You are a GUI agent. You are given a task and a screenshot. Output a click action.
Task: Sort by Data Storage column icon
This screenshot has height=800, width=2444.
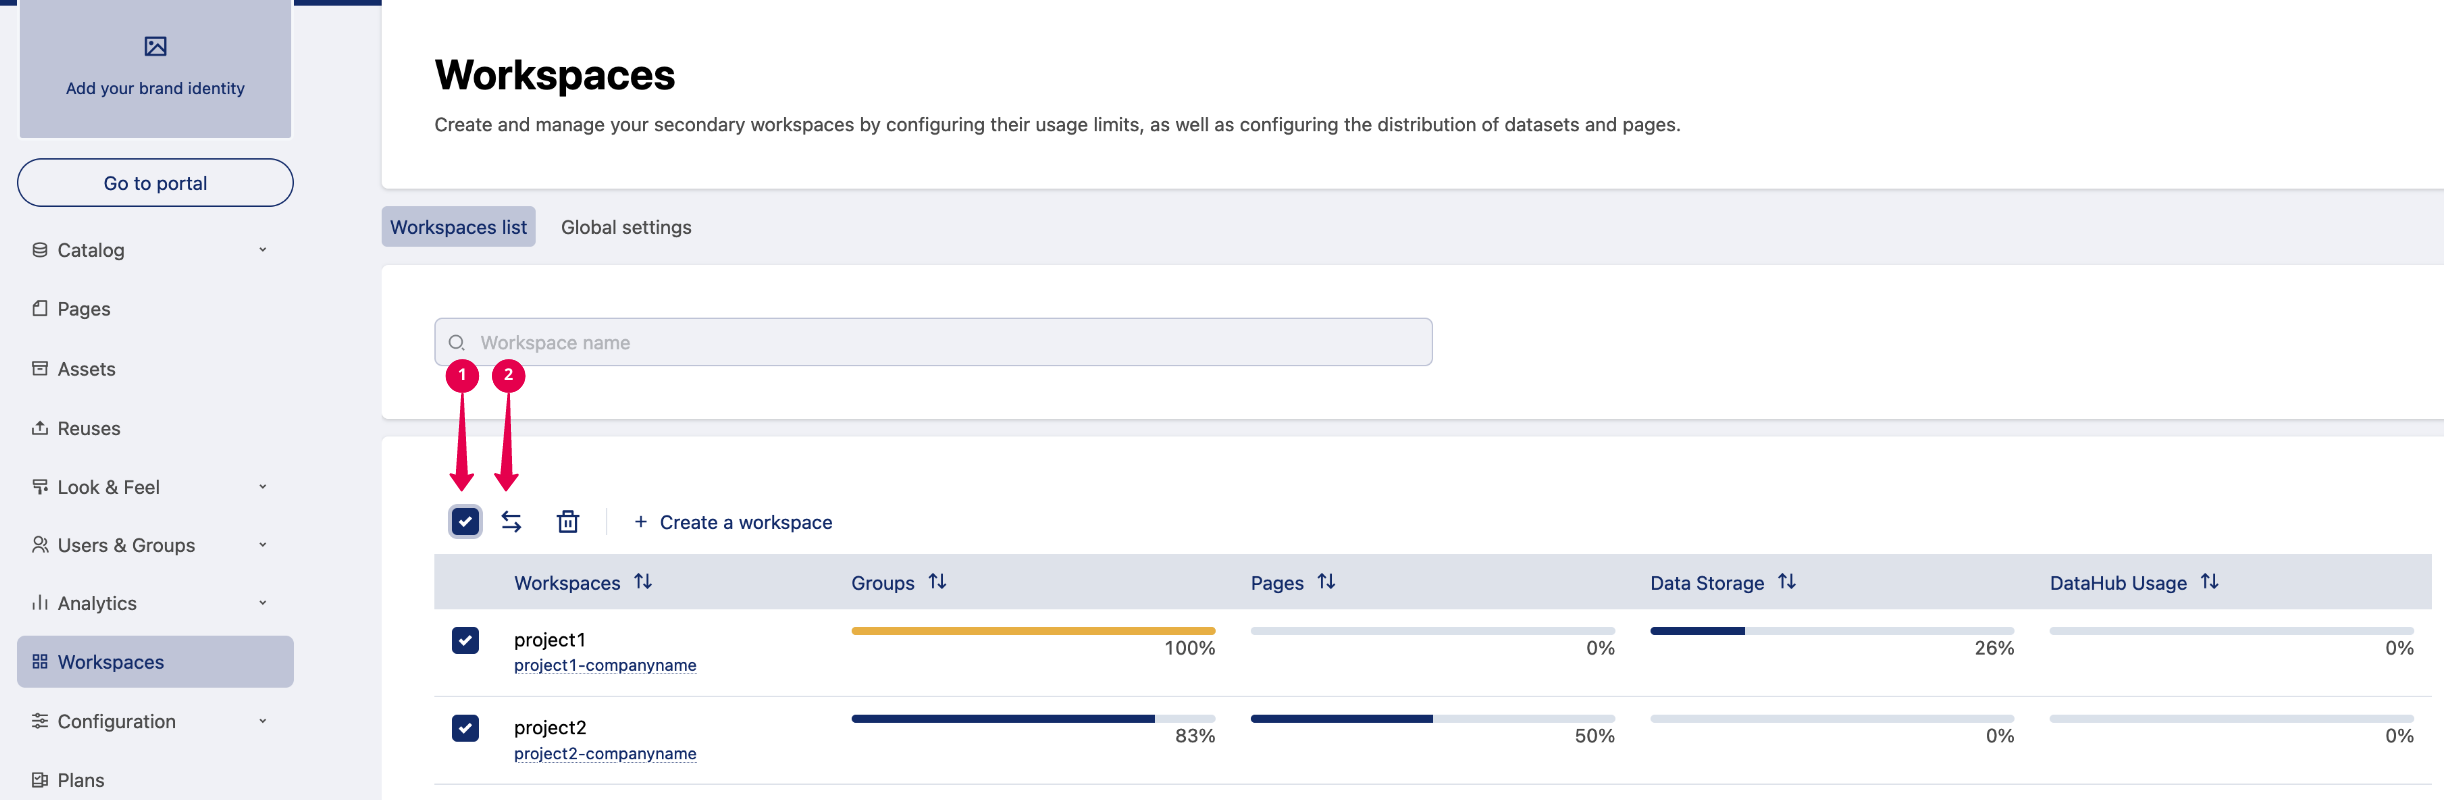(1787, 582)
